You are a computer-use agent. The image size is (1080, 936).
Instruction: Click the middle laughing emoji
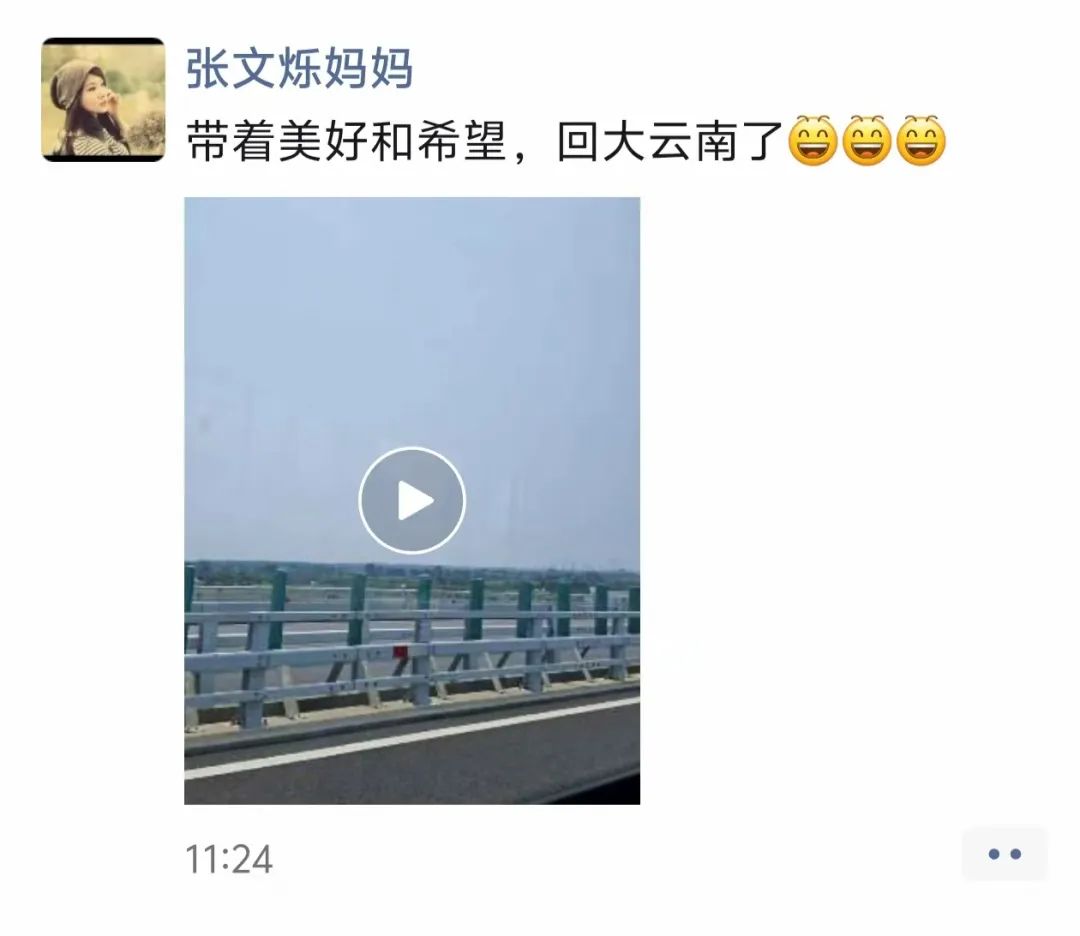point(867,141)
